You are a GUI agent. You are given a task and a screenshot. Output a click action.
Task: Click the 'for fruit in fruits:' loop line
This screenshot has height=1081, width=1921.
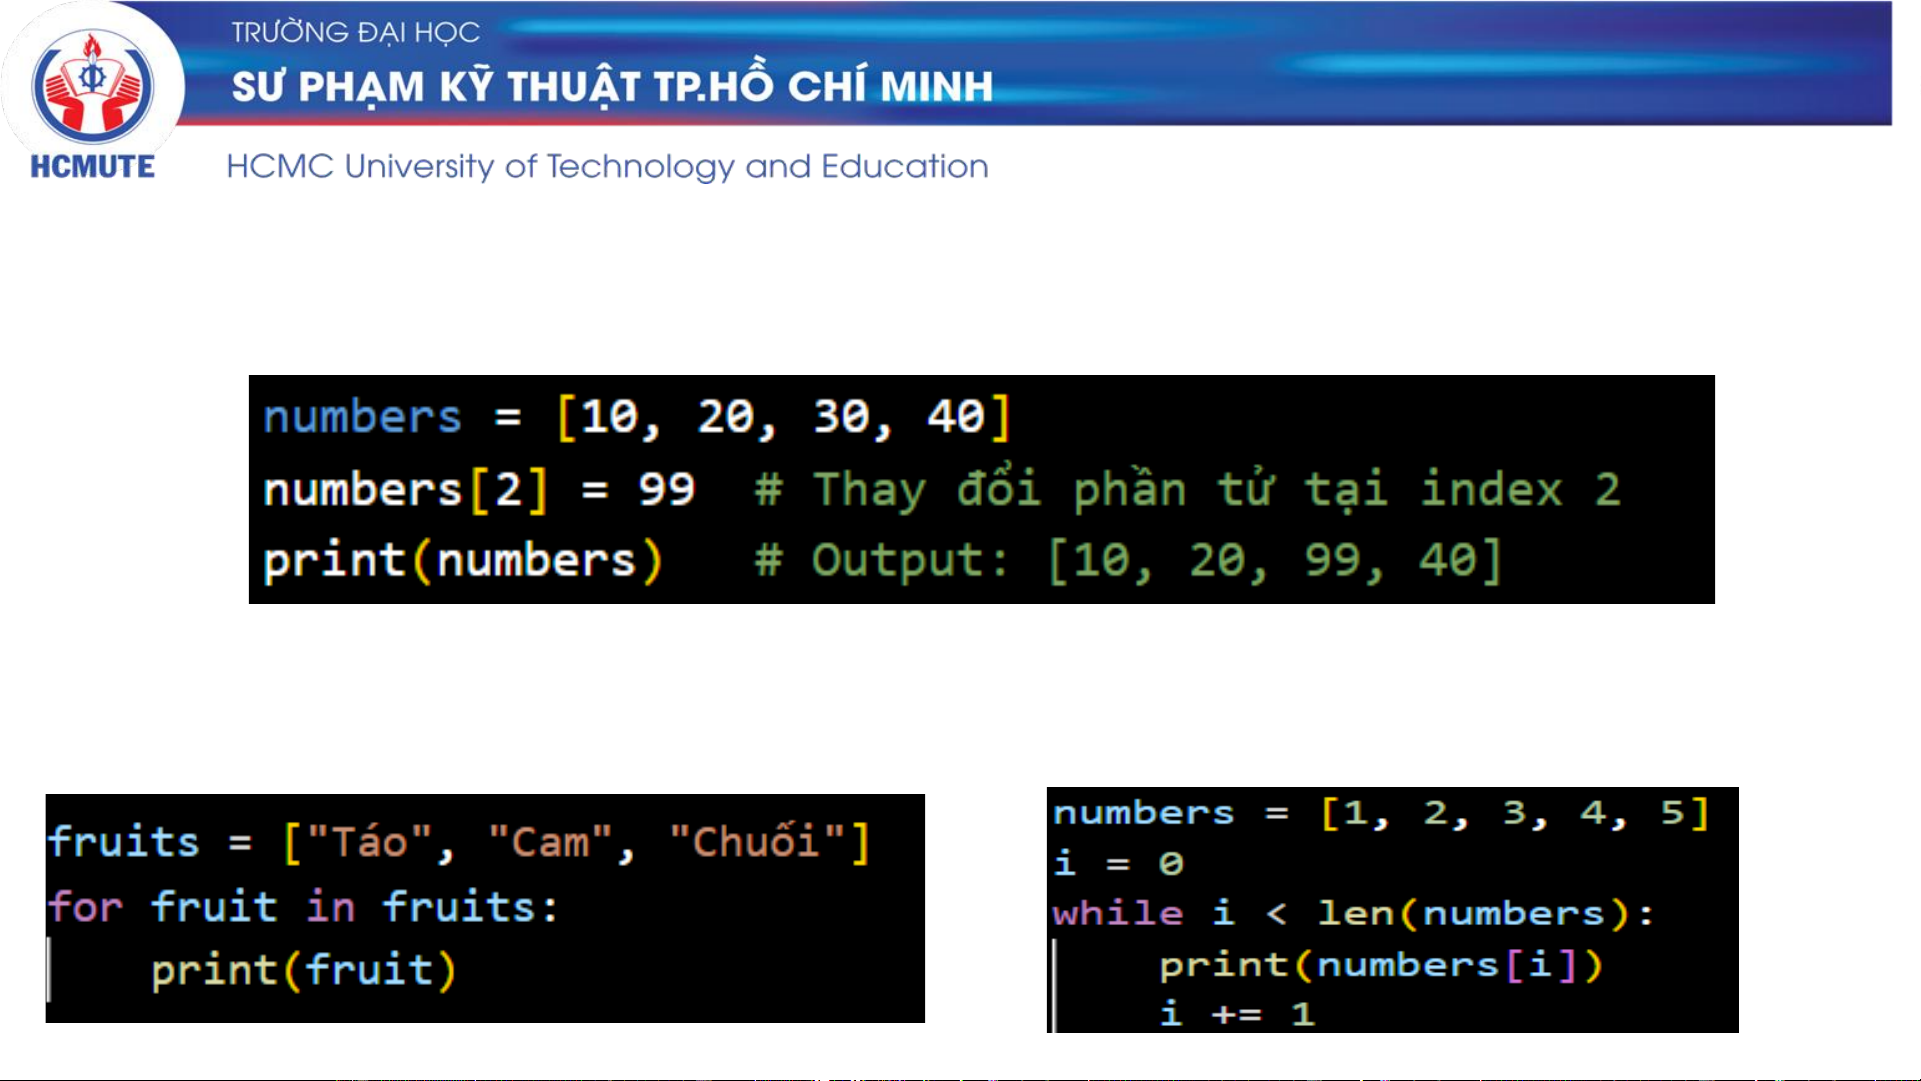point(302,908)
